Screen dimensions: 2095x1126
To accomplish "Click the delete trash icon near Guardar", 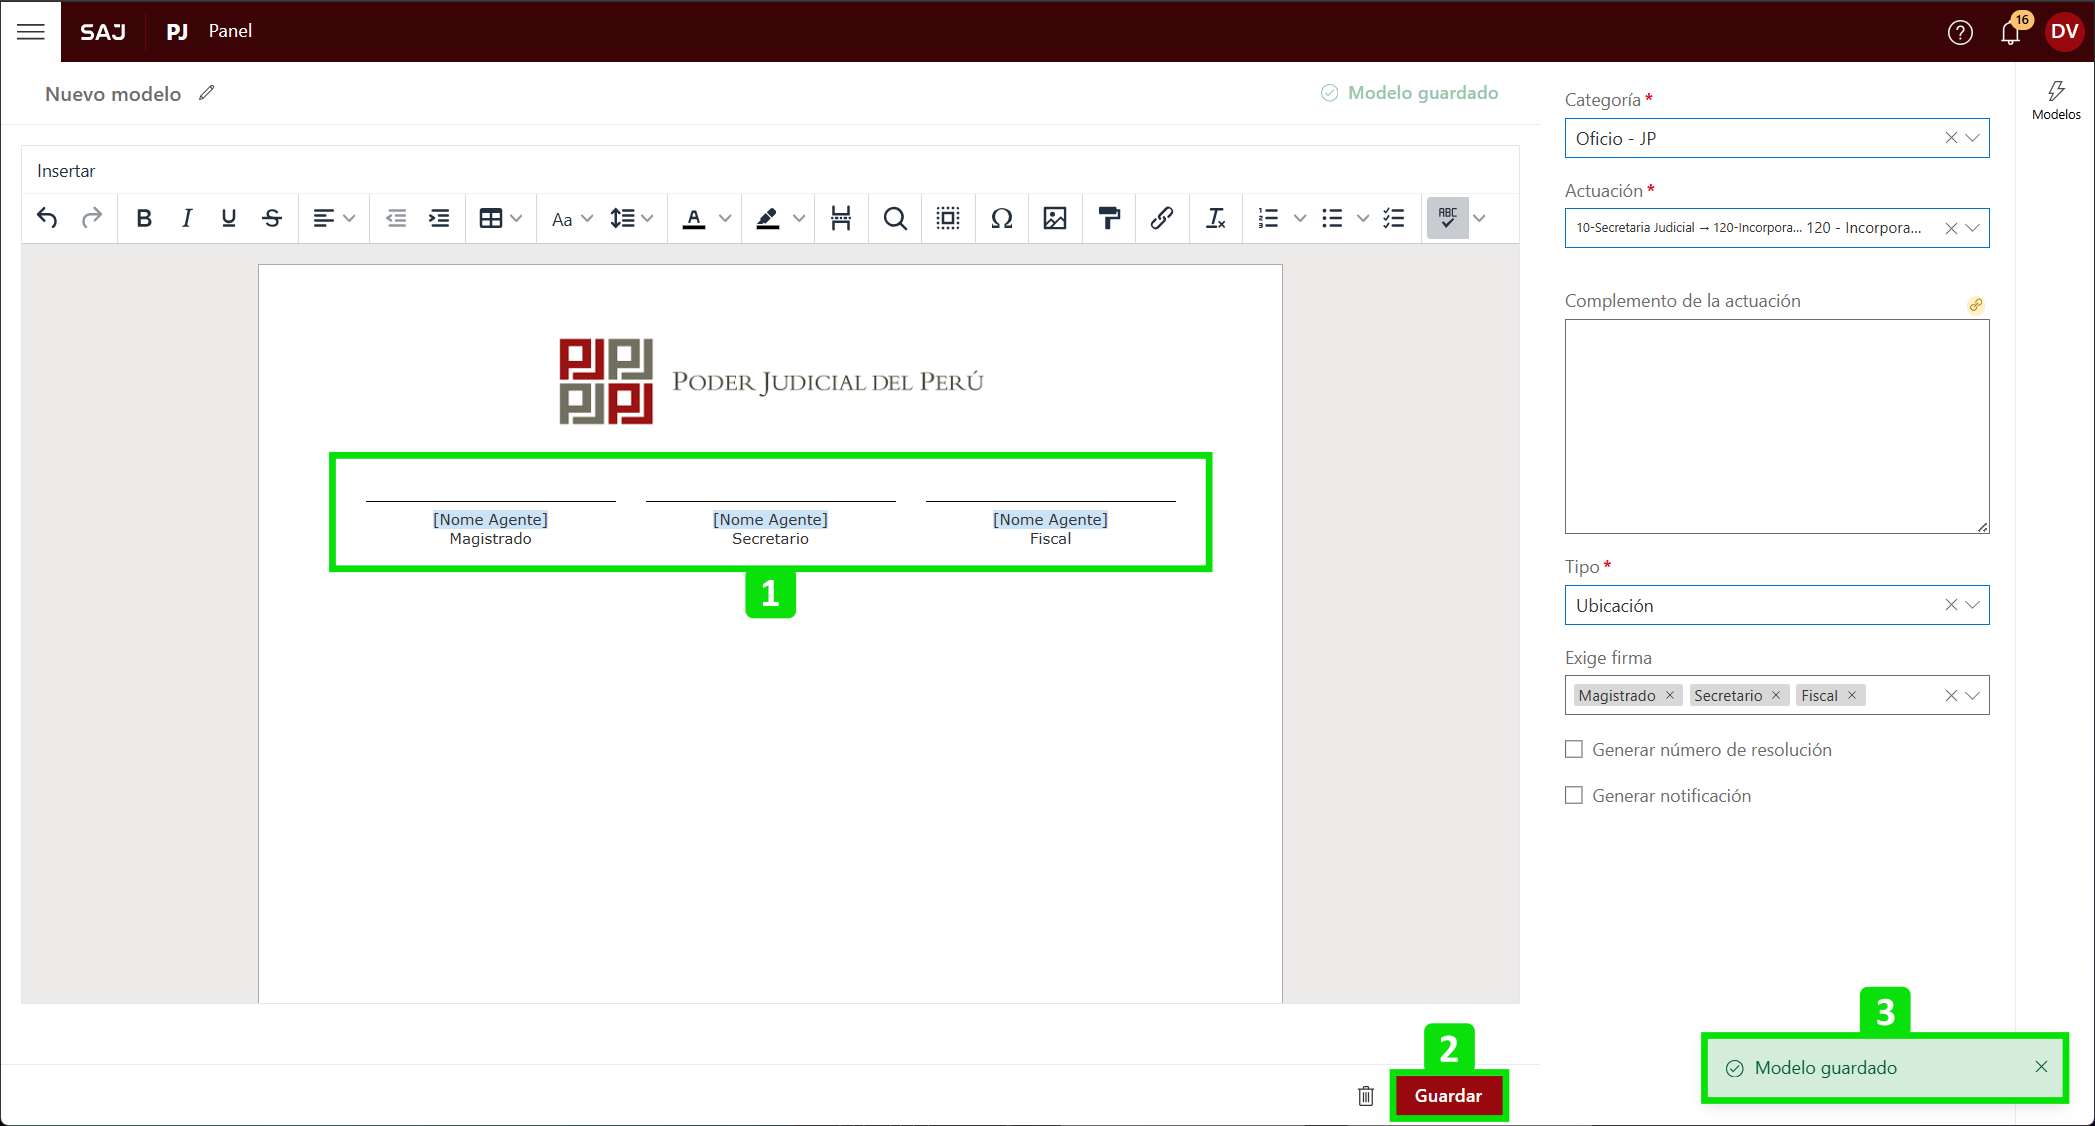I will [1366, 1096].
